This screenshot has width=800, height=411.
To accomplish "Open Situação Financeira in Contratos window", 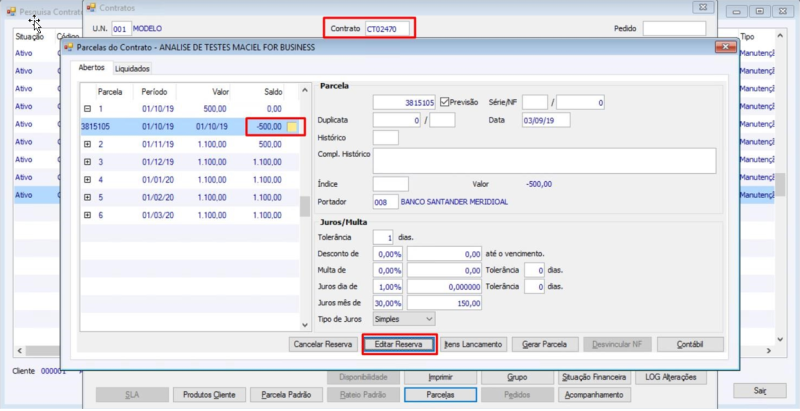I will 594,377.
